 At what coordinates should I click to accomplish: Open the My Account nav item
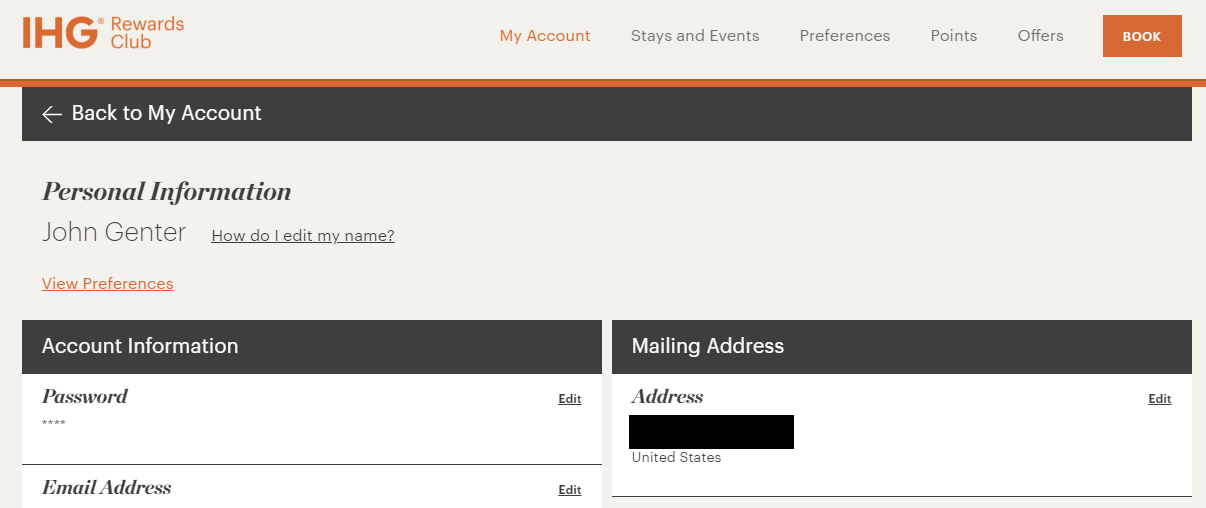point(545,36)
